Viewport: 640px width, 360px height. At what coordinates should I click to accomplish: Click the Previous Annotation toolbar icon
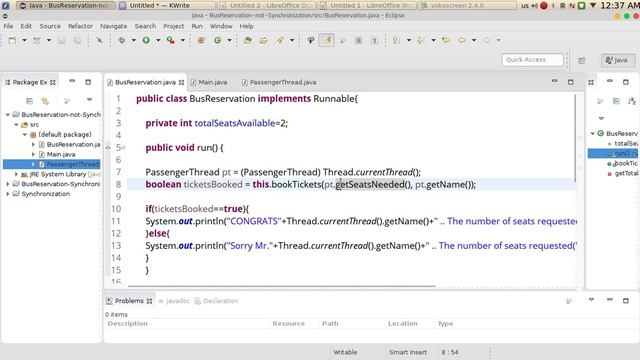[421, 40]
